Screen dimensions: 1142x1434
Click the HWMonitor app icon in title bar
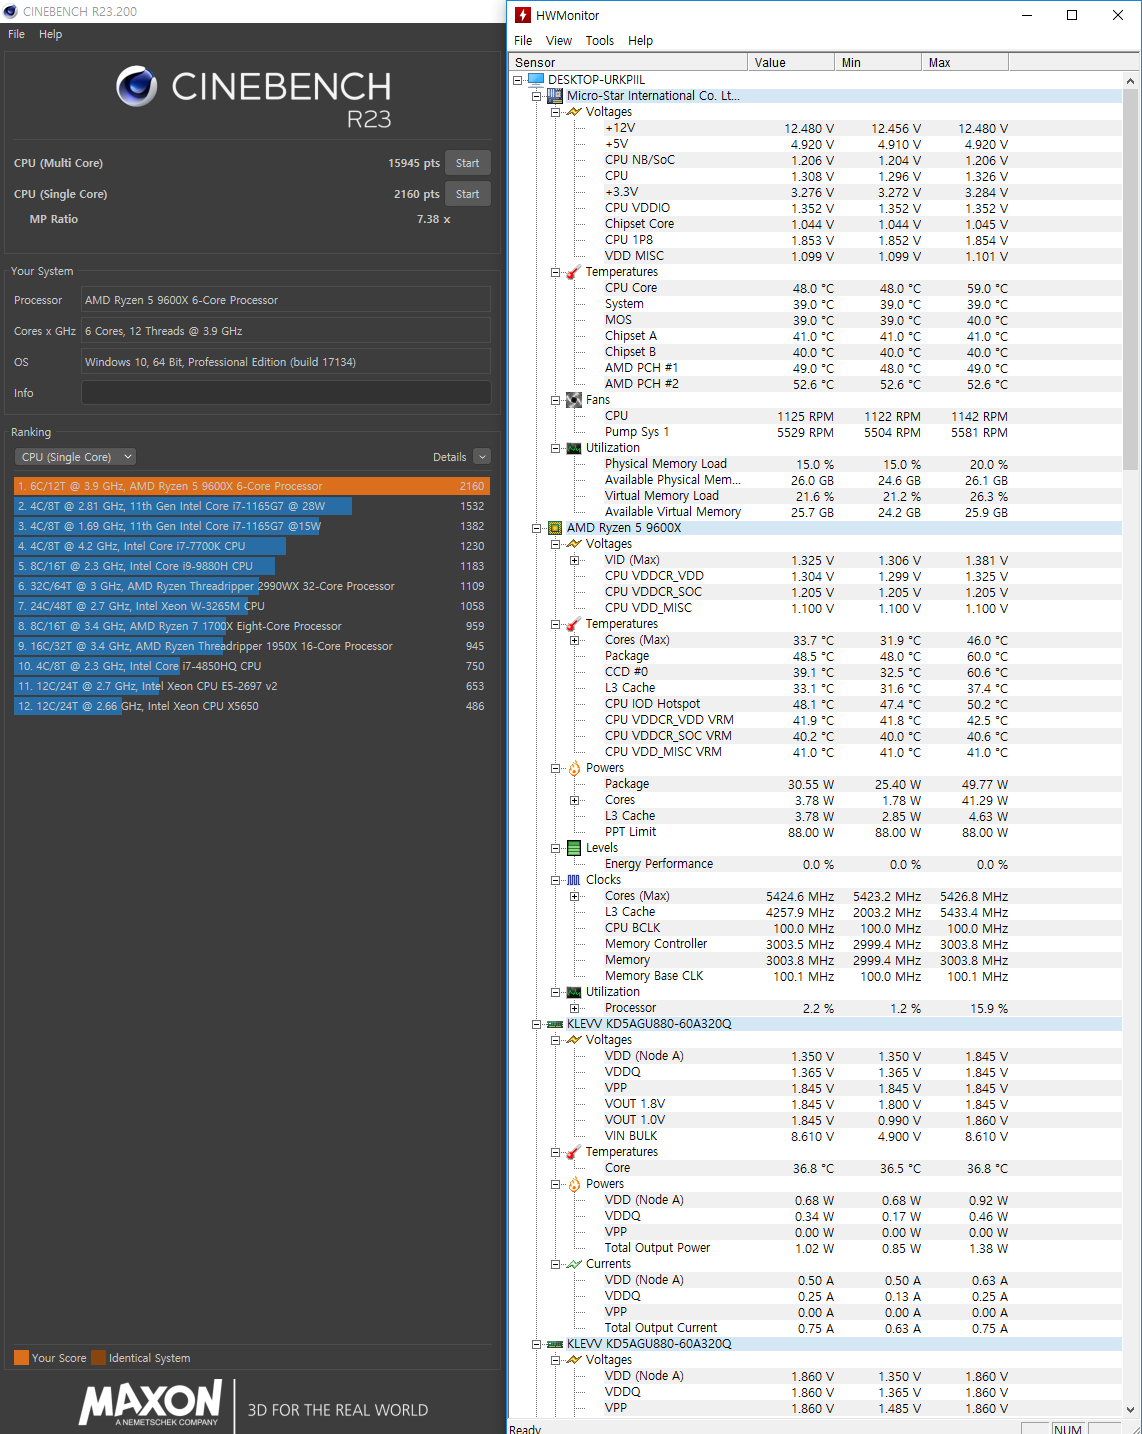pyautogui.click(x=523, y=15)
